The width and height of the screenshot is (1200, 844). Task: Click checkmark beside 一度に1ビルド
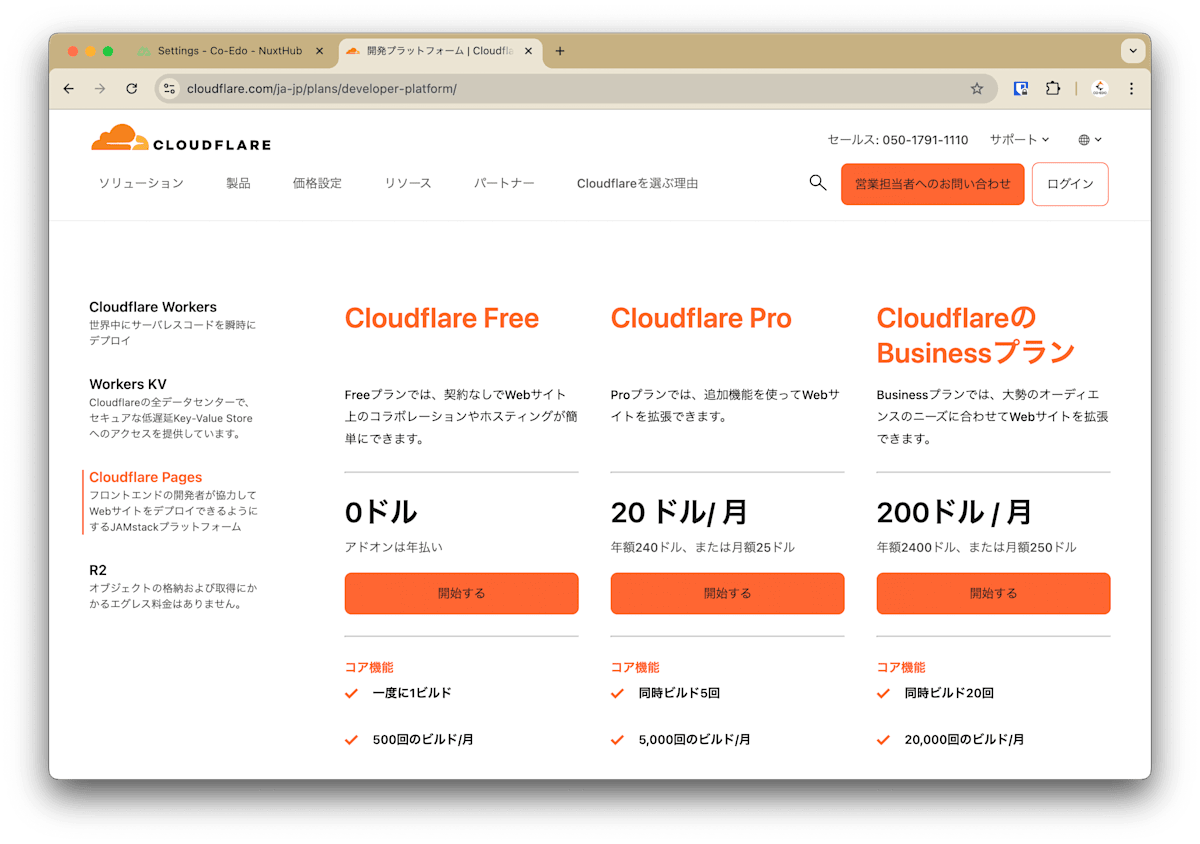(x=351, y=693)
